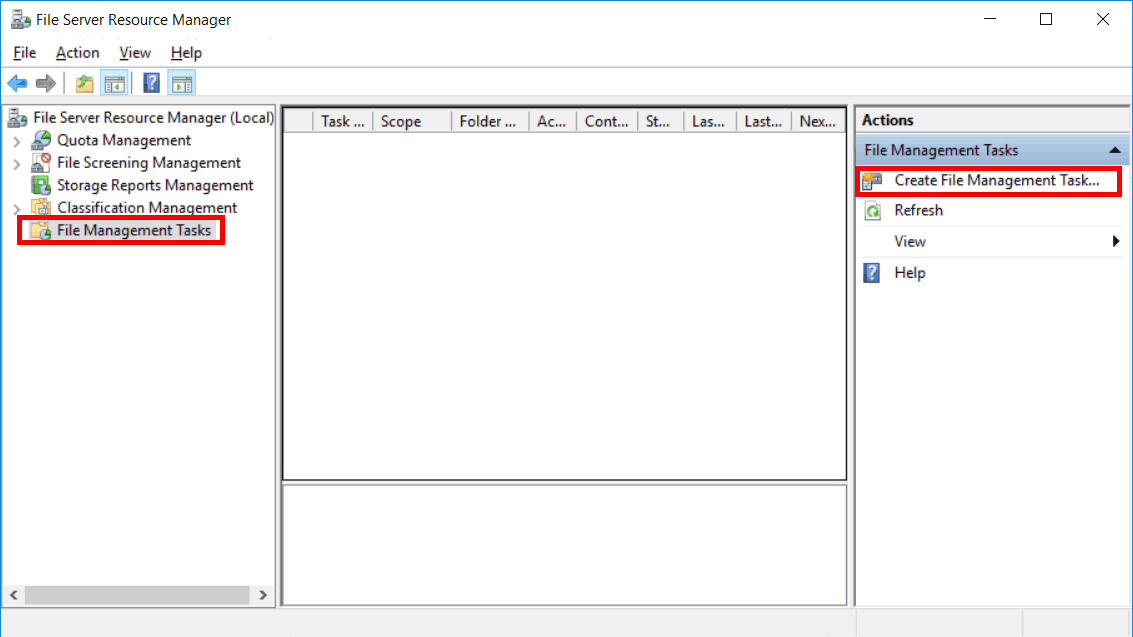Open the File menu

[24, 52]
